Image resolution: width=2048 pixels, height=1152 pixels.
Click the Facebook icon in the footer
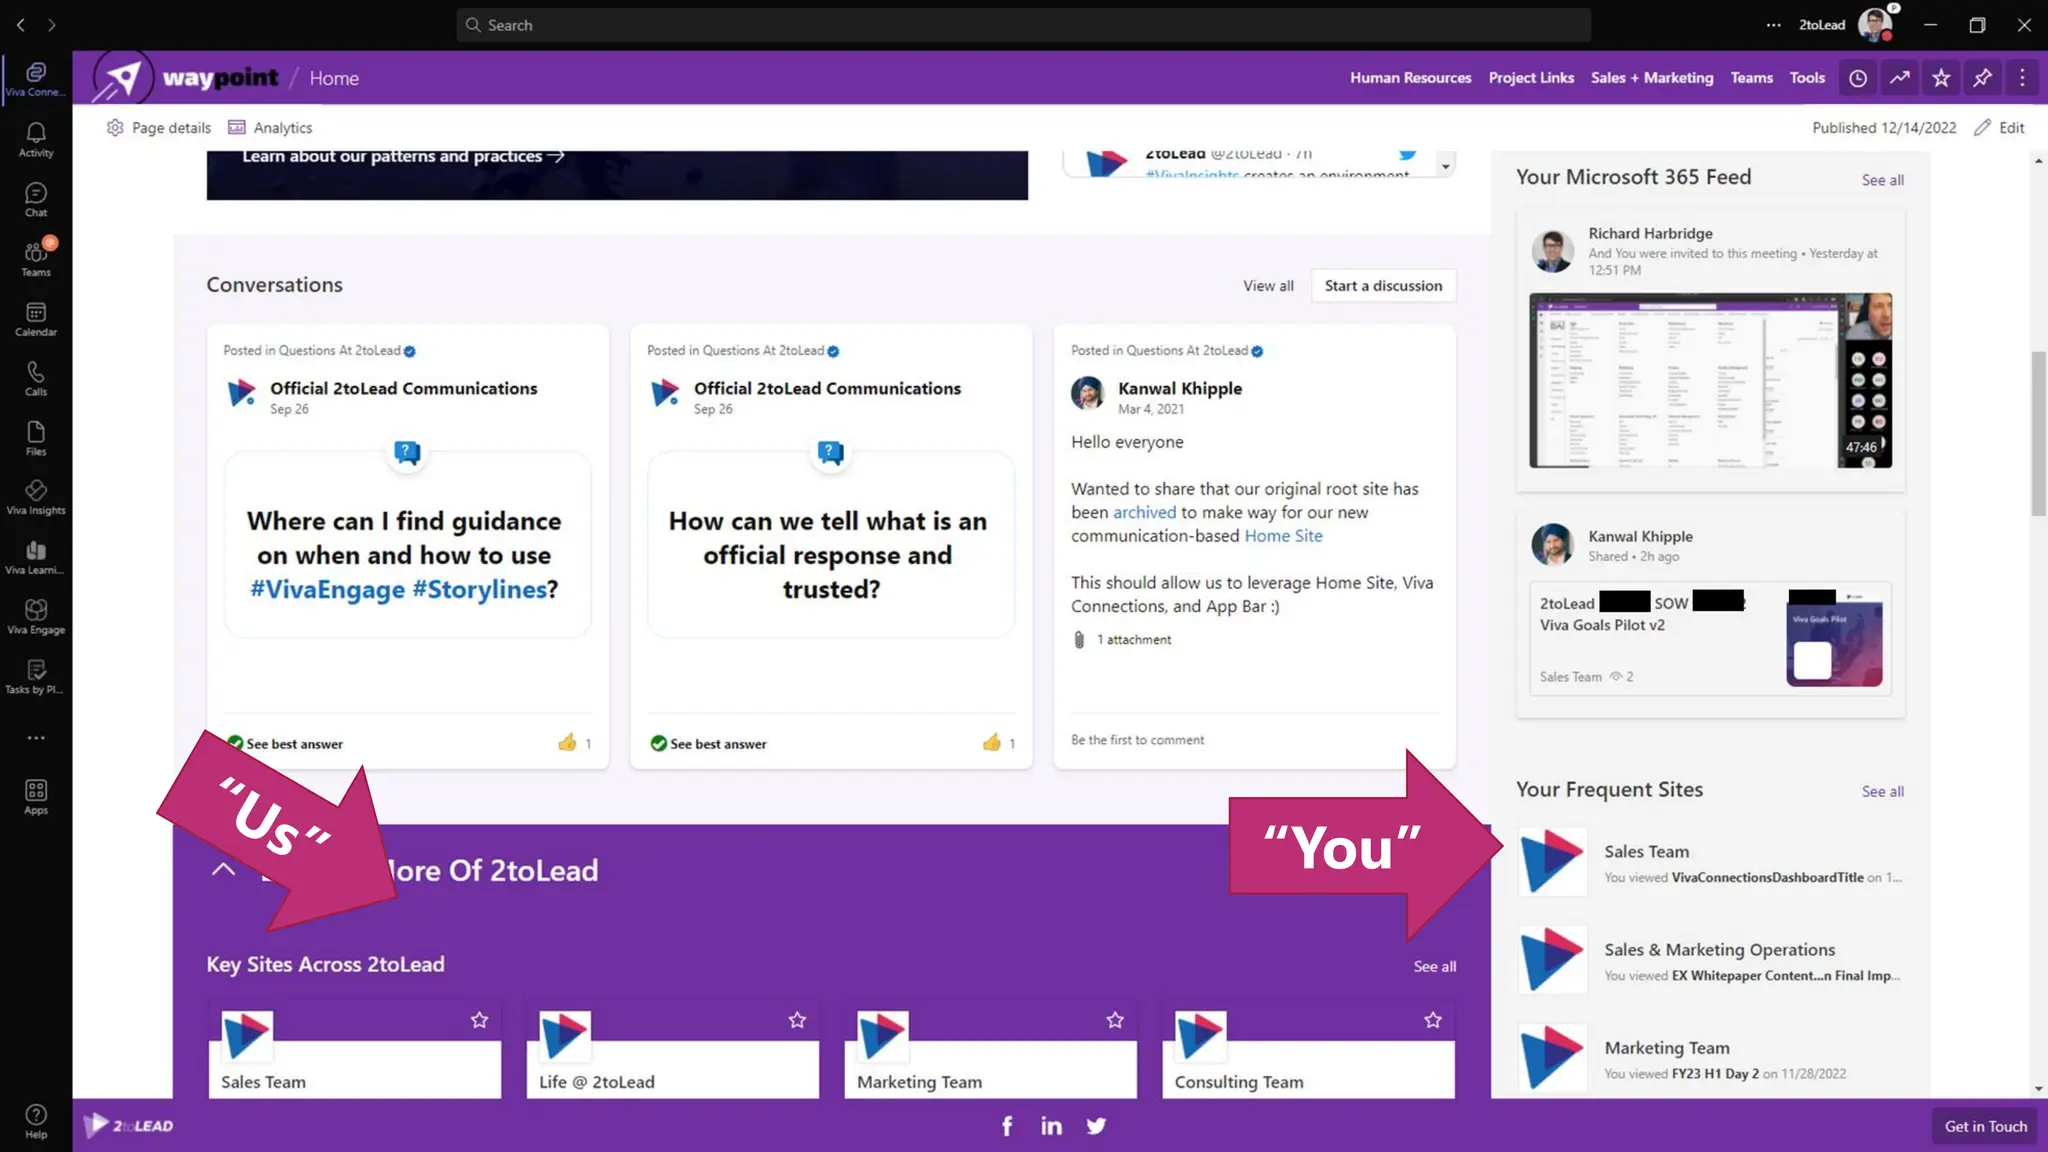click(x=1007, y=1126)
